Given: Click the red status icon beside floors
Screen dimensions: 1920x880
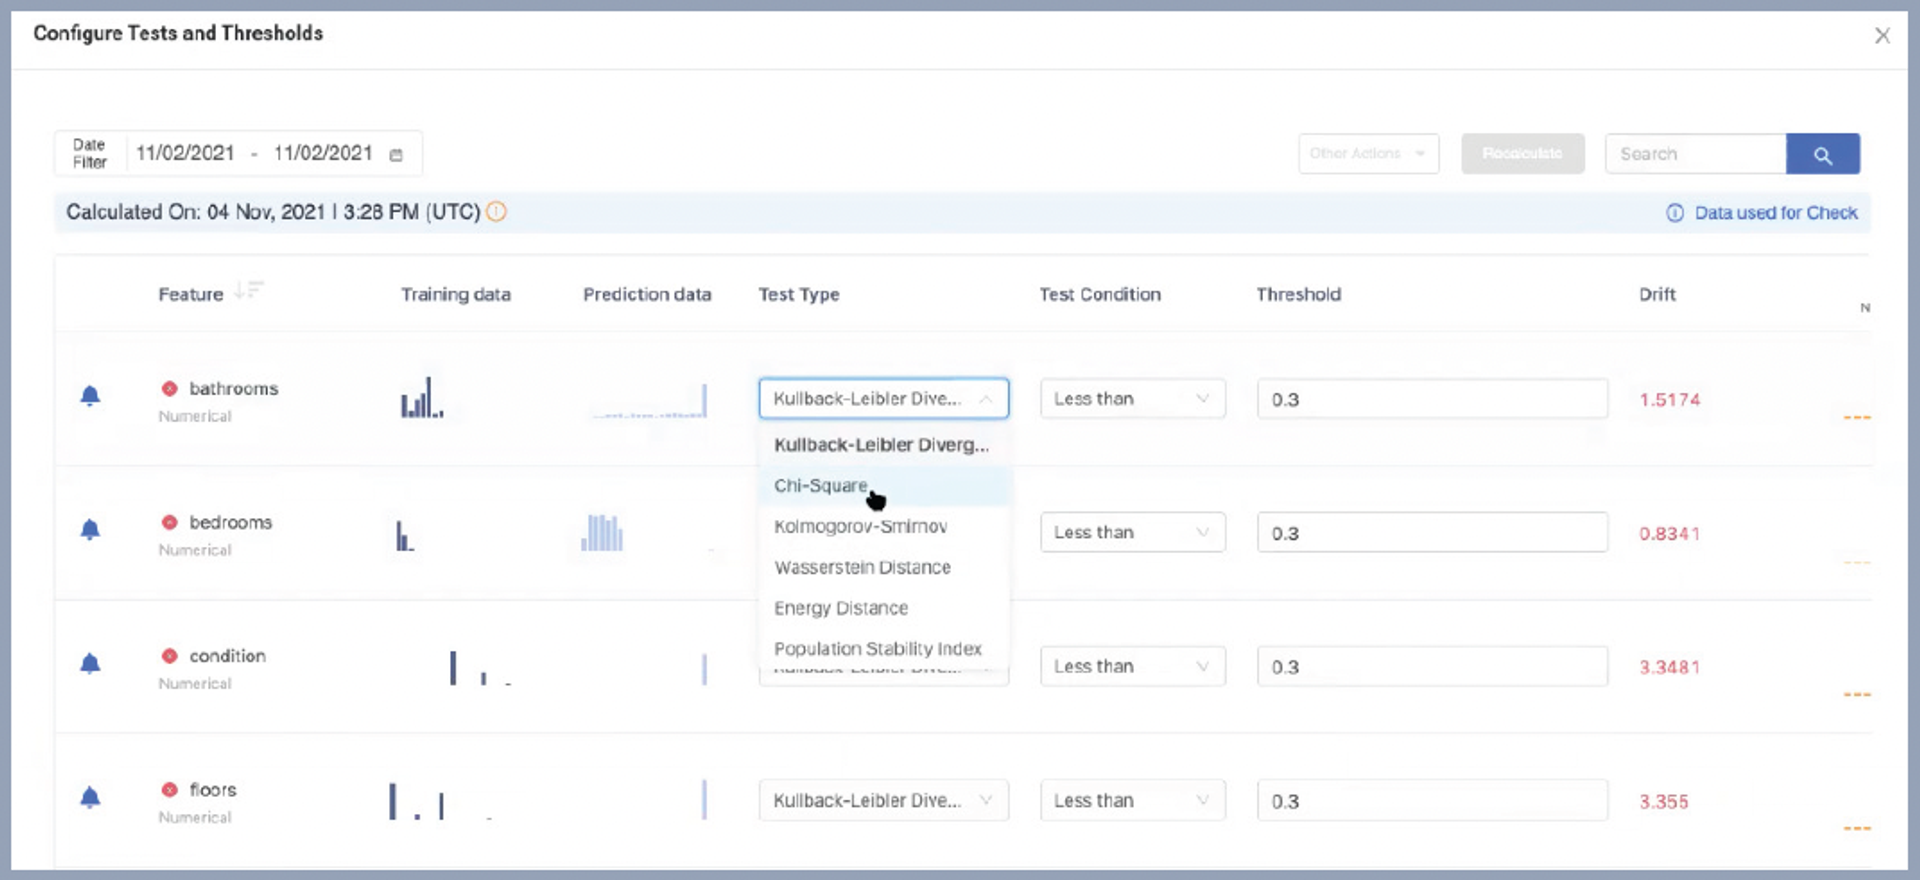Looking at the screenshot, I should pyautogui.click(x=169, y=789).
